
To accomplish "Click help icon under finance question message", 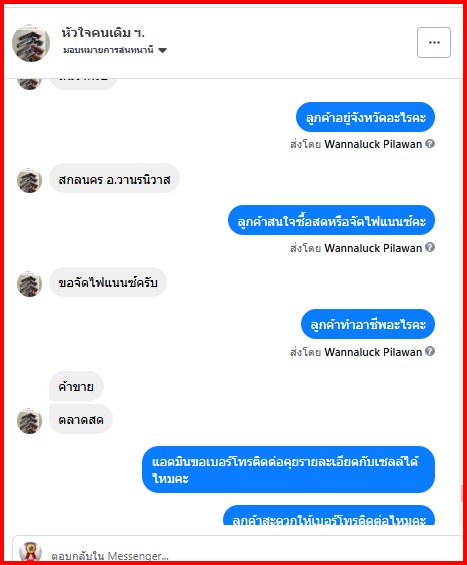I will [x=430, y=247].
